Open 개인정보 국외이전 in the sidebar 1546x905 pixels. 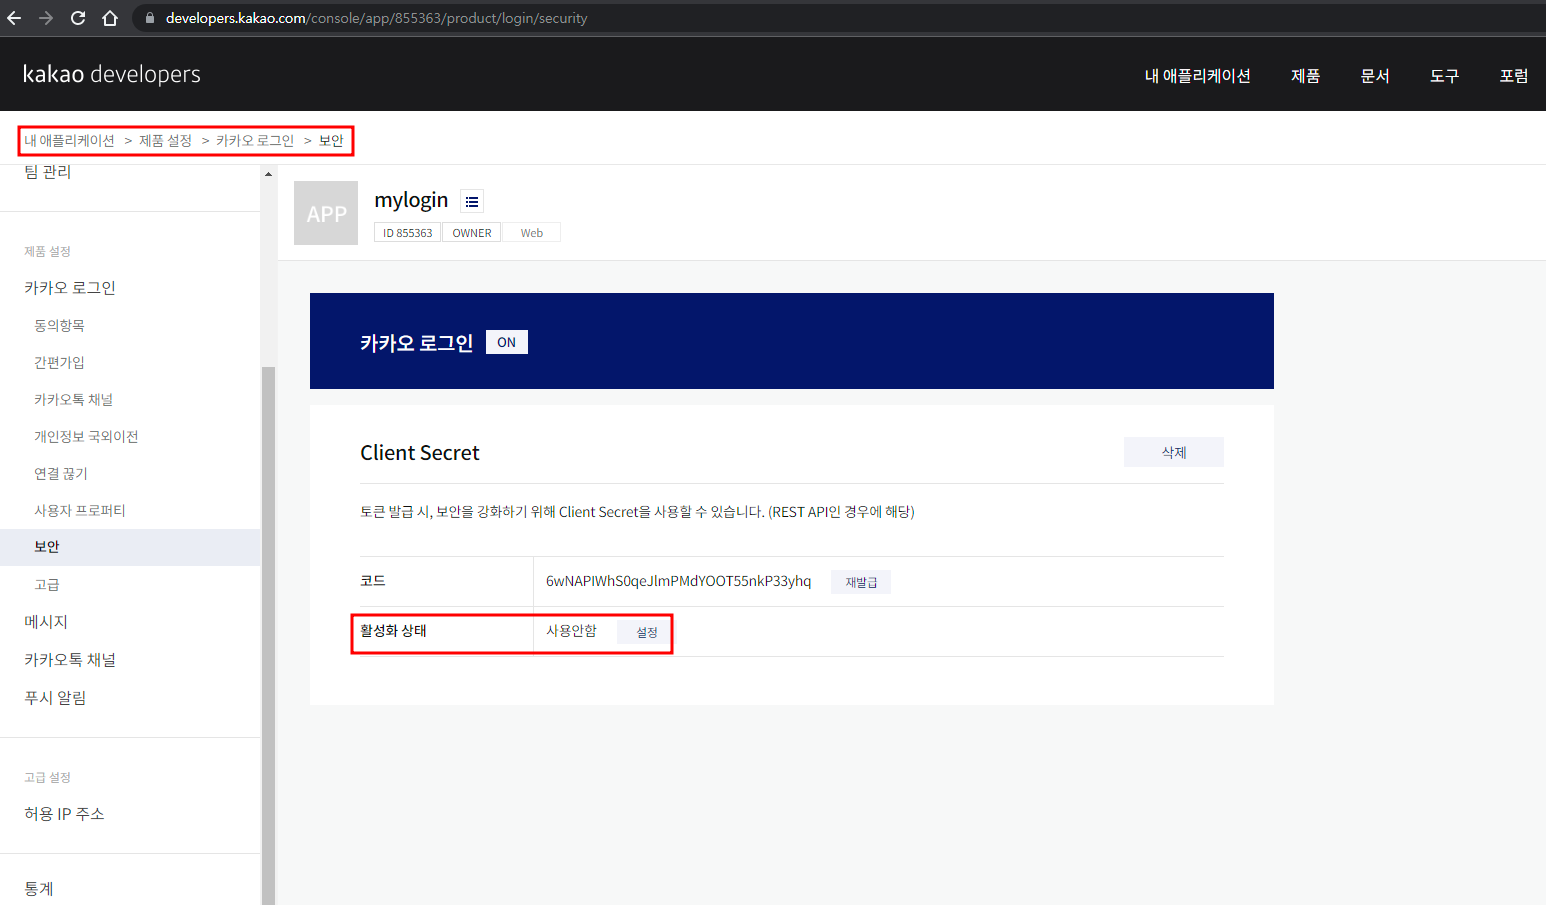pos(86,437)
